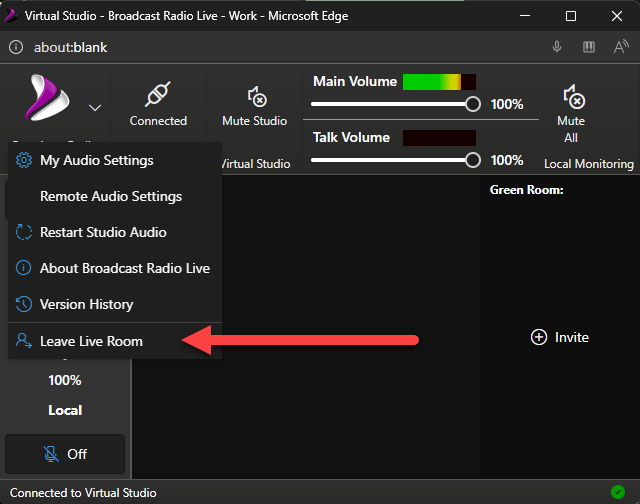Click the muted microphone icon
The width and height of the screenshot is (640, 504).
51,454
